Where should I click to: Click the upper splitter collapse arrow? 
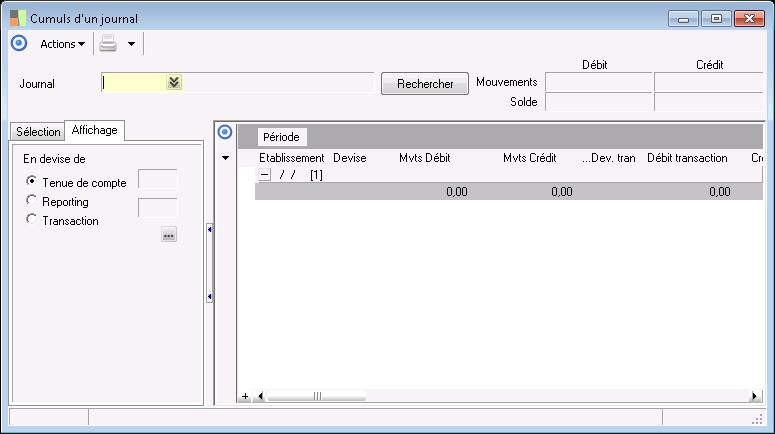210,229
